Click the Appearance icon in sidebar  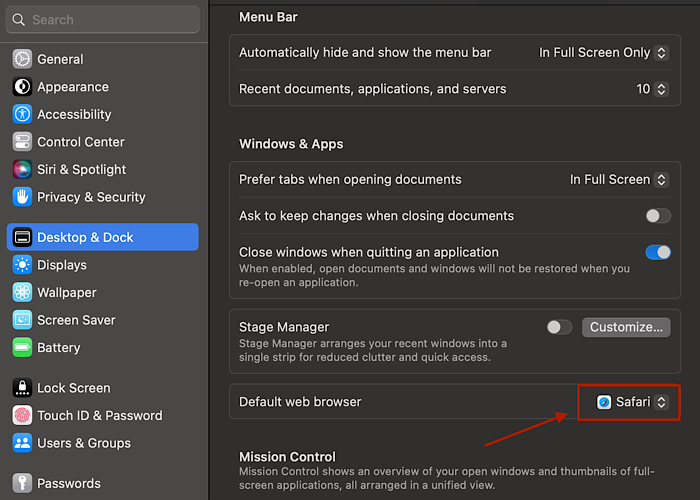tap(22, 87)
